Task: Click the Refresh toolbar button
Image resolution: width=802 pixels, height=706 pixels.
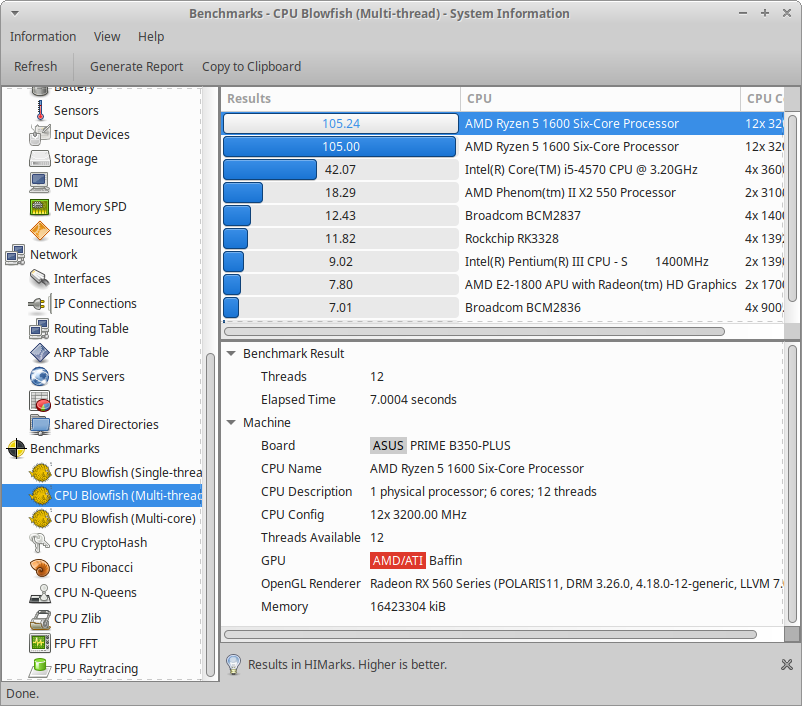Action: pyautogui.click(x=35, y=67)
